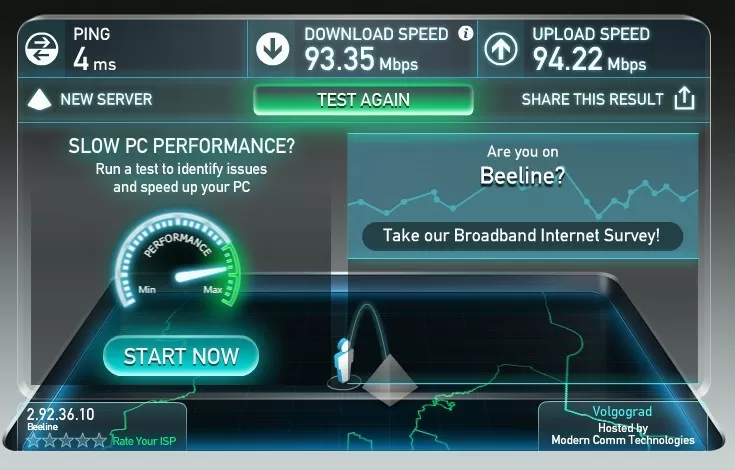Viewport: 735px width, 470px height.
Task: Click the upload speed arrow icon
Action: click(501, 49)
